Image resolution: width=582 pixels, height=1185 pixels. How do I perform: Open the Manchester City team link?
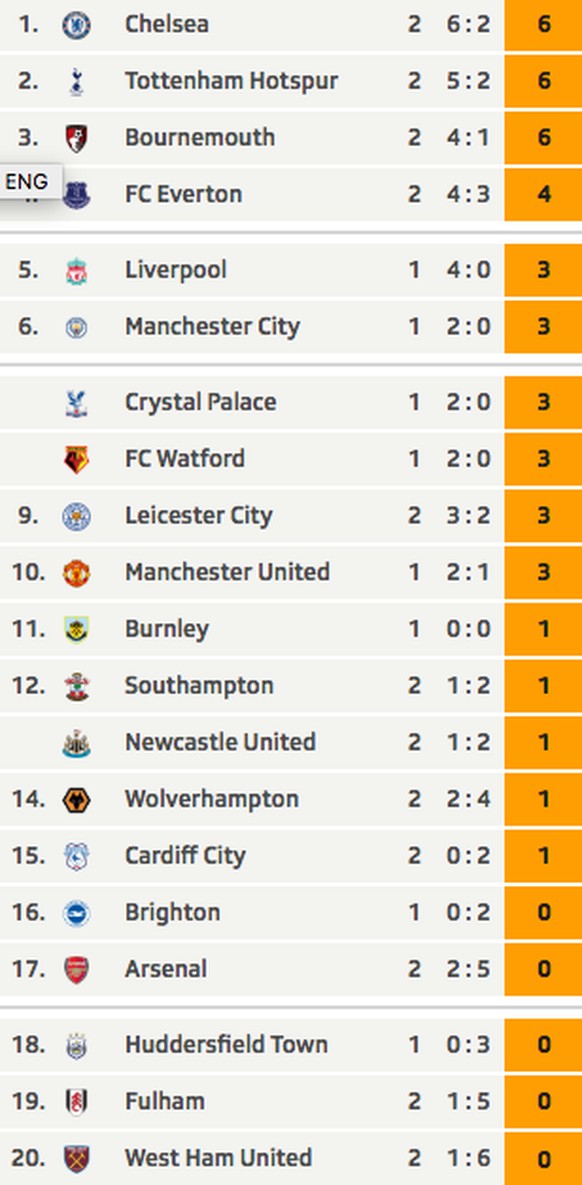click(212, 326)
